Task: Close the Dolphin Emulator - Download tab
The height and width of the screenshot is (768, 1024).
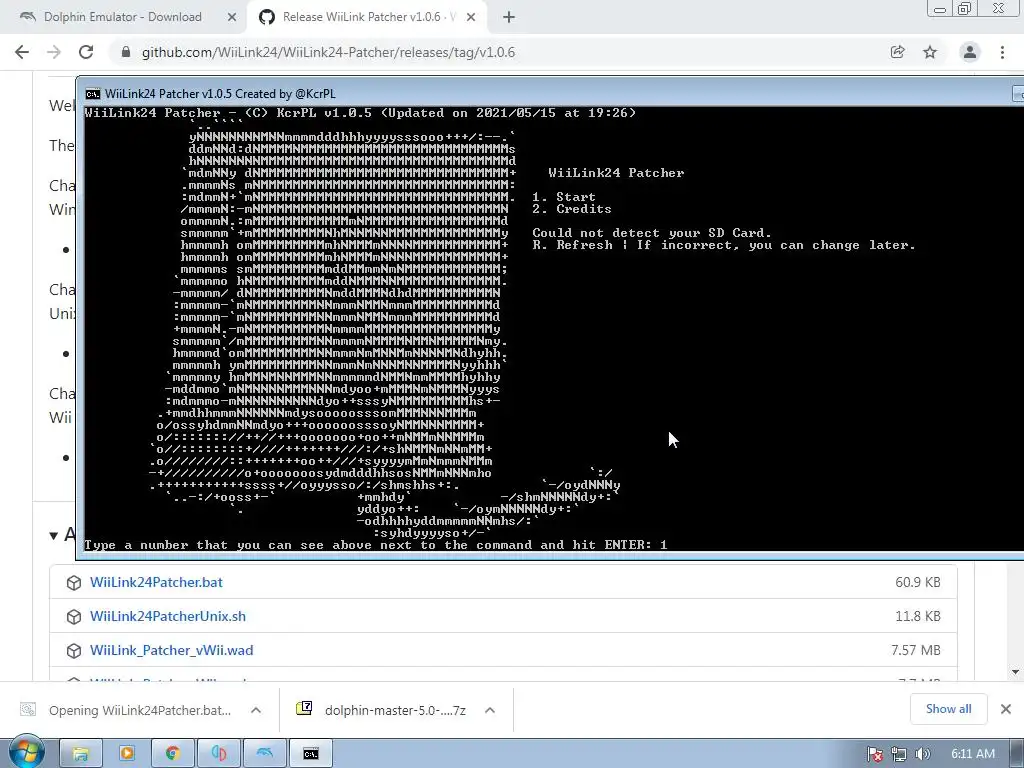Action: (232, 18)
